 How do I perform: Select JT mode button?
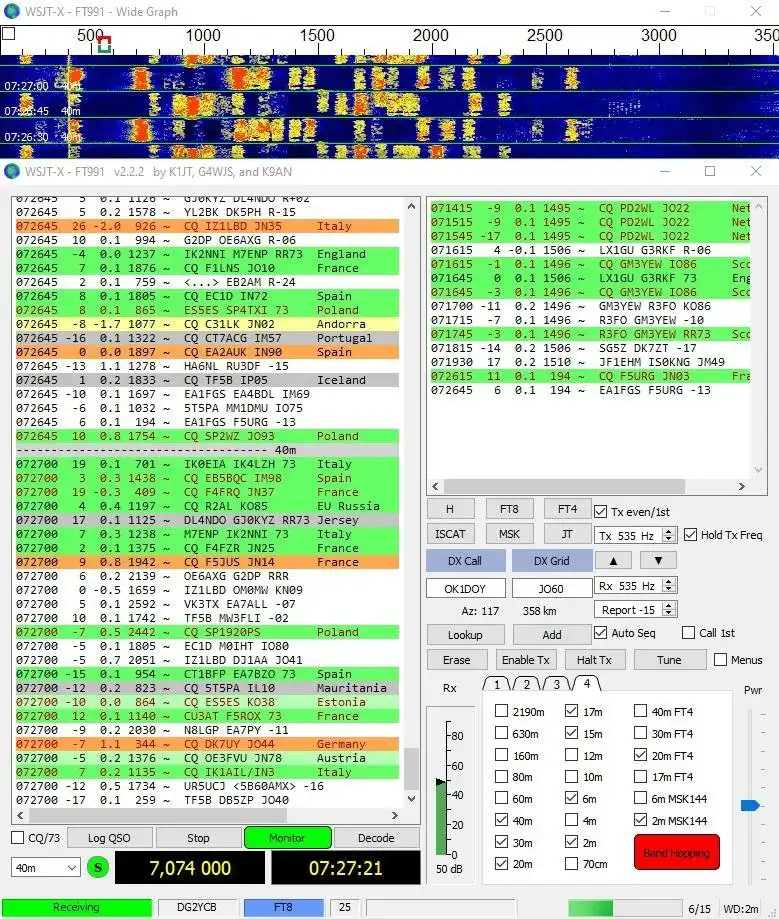pos(567,534)
